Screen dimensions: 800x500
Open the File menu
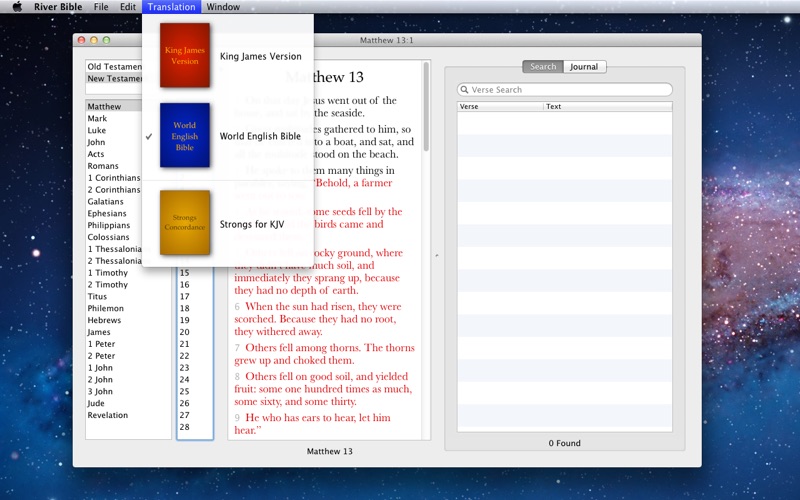(101, 7)
